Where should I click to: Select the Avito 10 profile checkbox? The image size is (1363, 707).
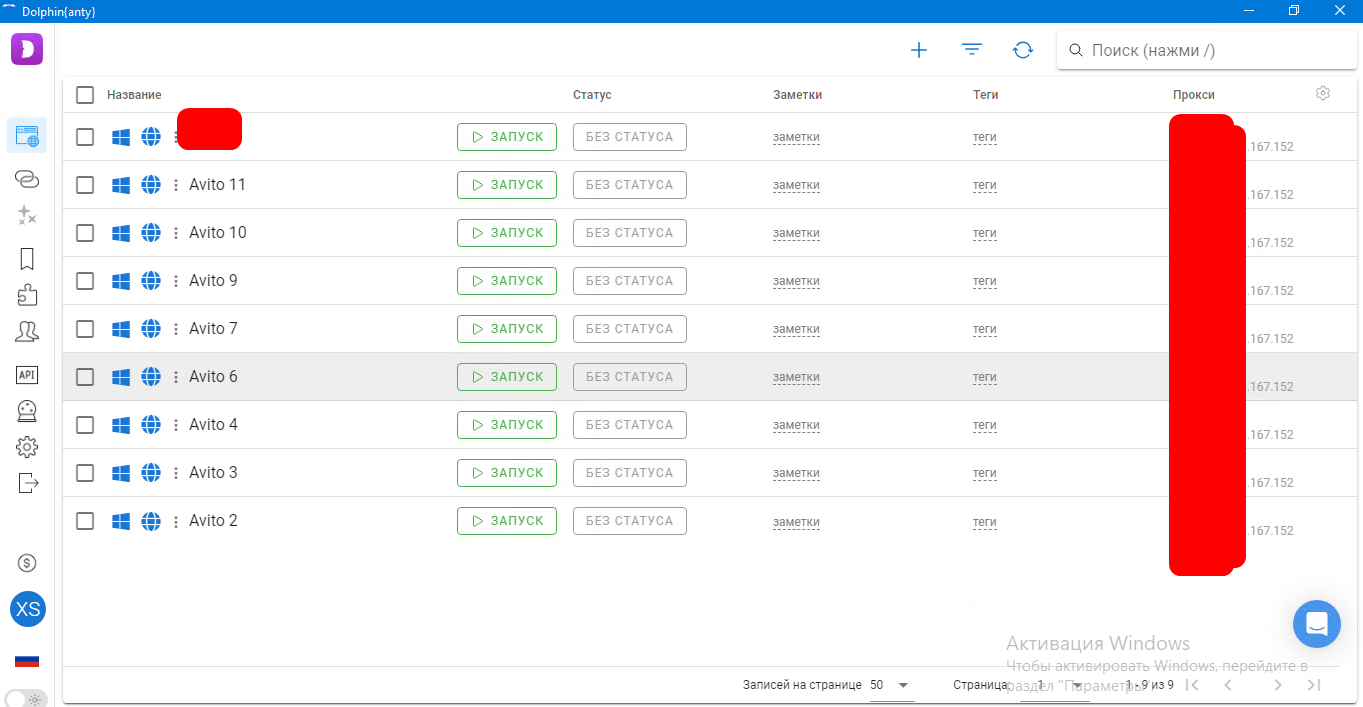point(85,233)
